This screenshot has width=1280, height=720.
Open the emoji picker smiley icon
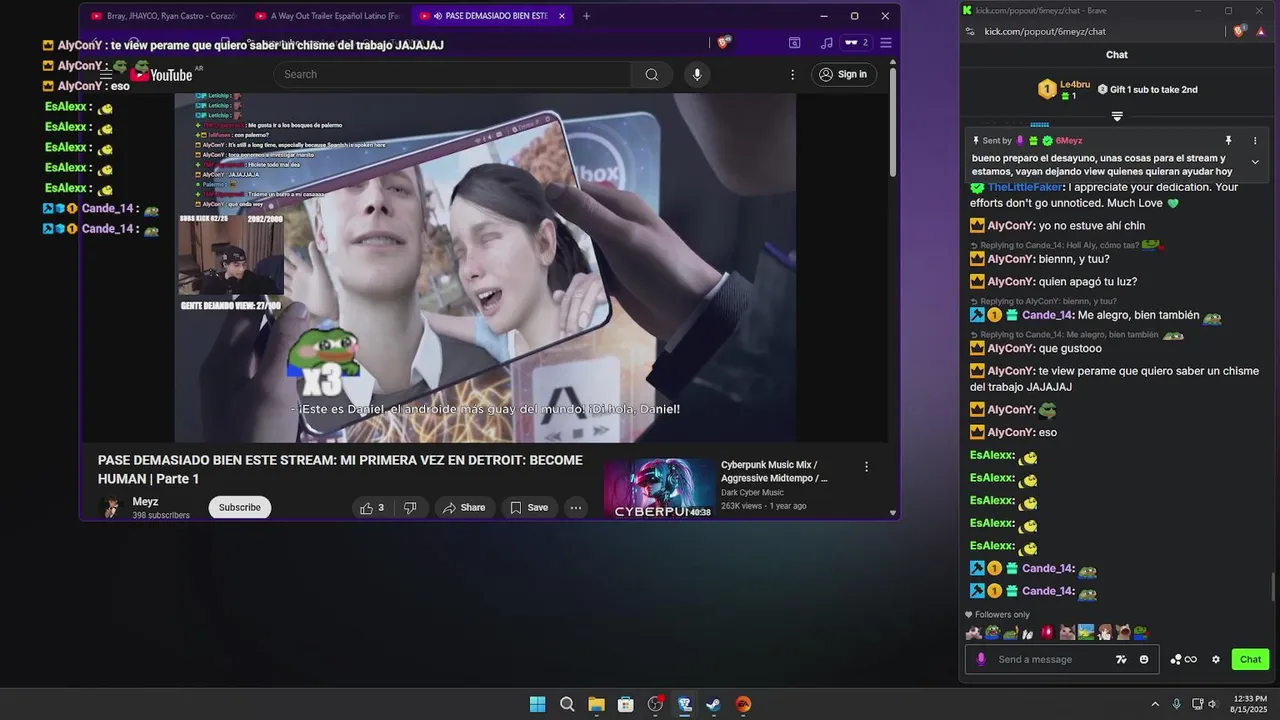pos(1144,659)
